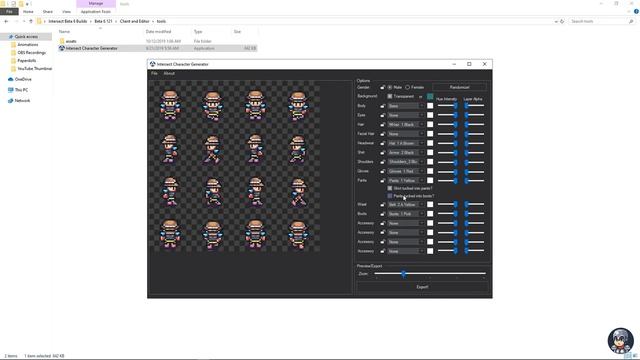The height and width of the screenshot is (360, 640).
Task: Open the Boots dropdown
Action: 406,214
